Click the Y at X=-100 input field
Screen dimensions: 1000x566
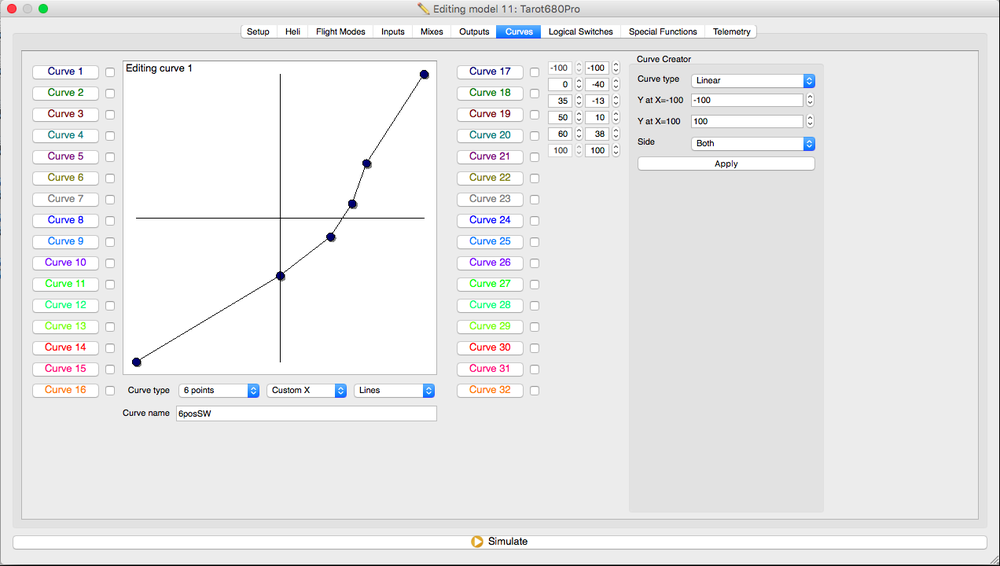coord(747,100)
